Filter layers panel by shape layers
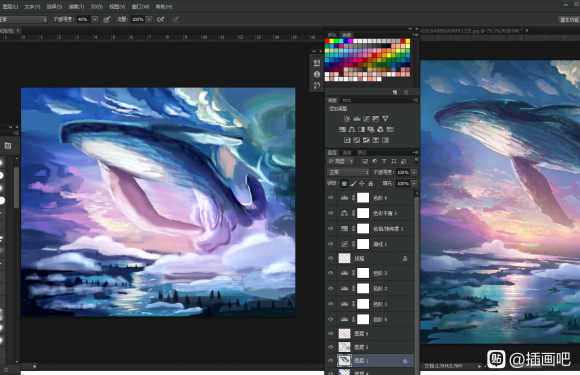580x375 pixels. point(394,161)
